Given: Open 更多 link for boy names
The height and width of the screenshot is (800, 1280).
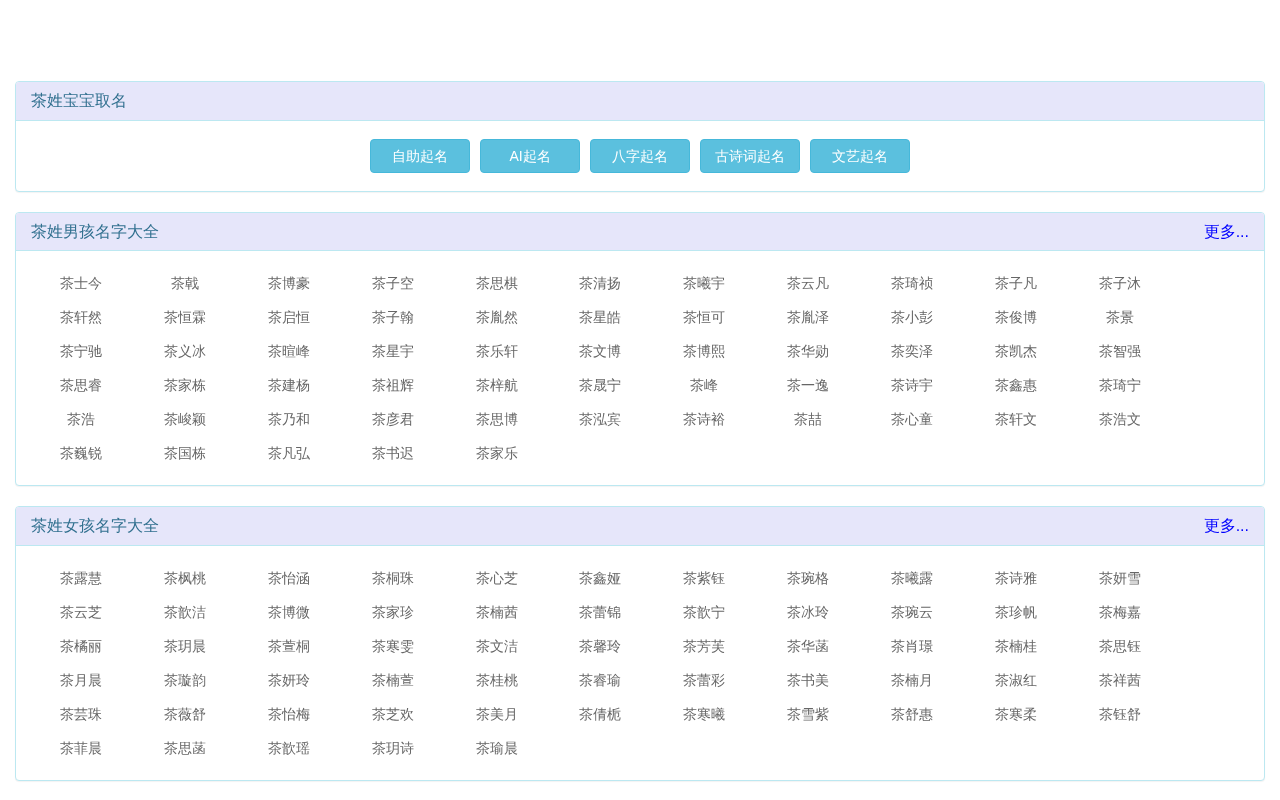Looking at the screenshot, I should coord(1226,232).
